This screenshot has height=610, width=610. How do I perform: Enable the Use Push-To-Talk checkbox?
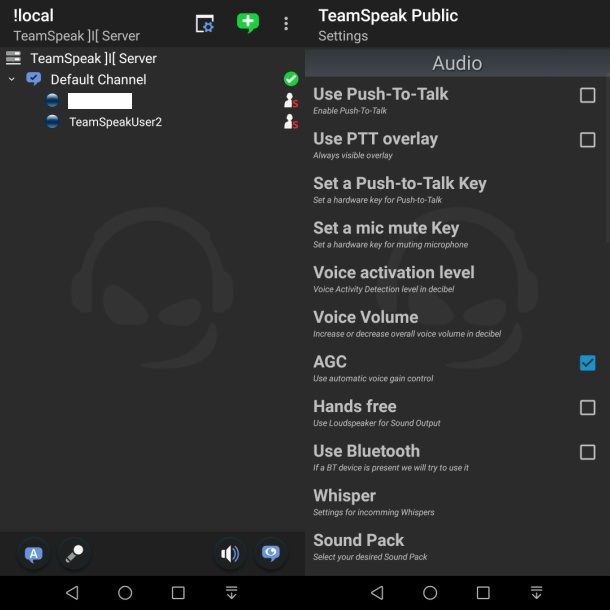click(x=587, y=95)
